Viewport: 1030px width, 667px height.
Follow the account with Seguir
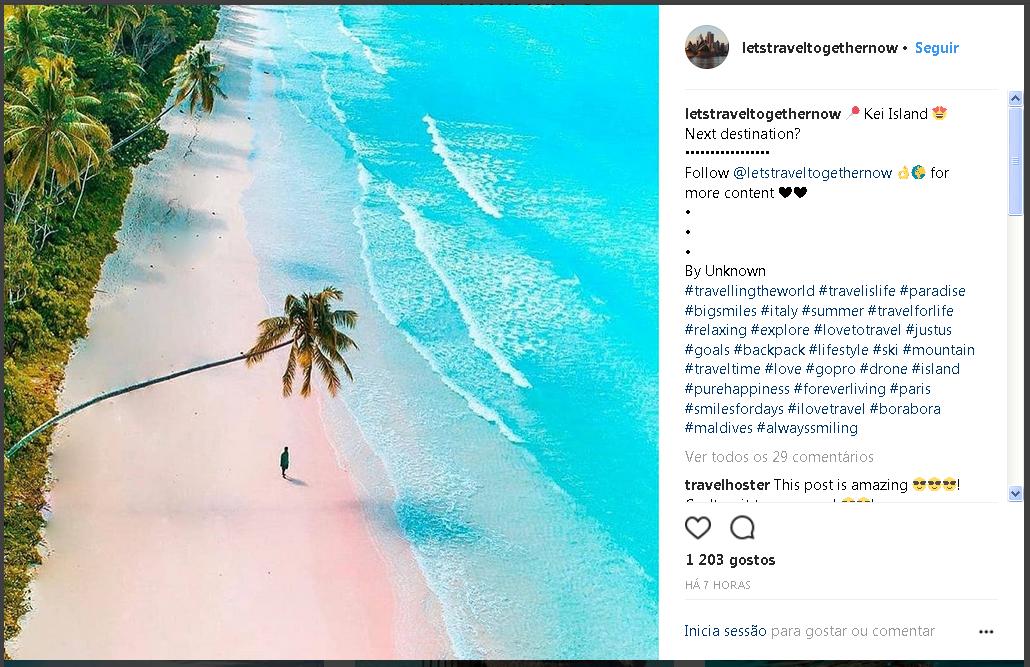(x=936, y=48)
